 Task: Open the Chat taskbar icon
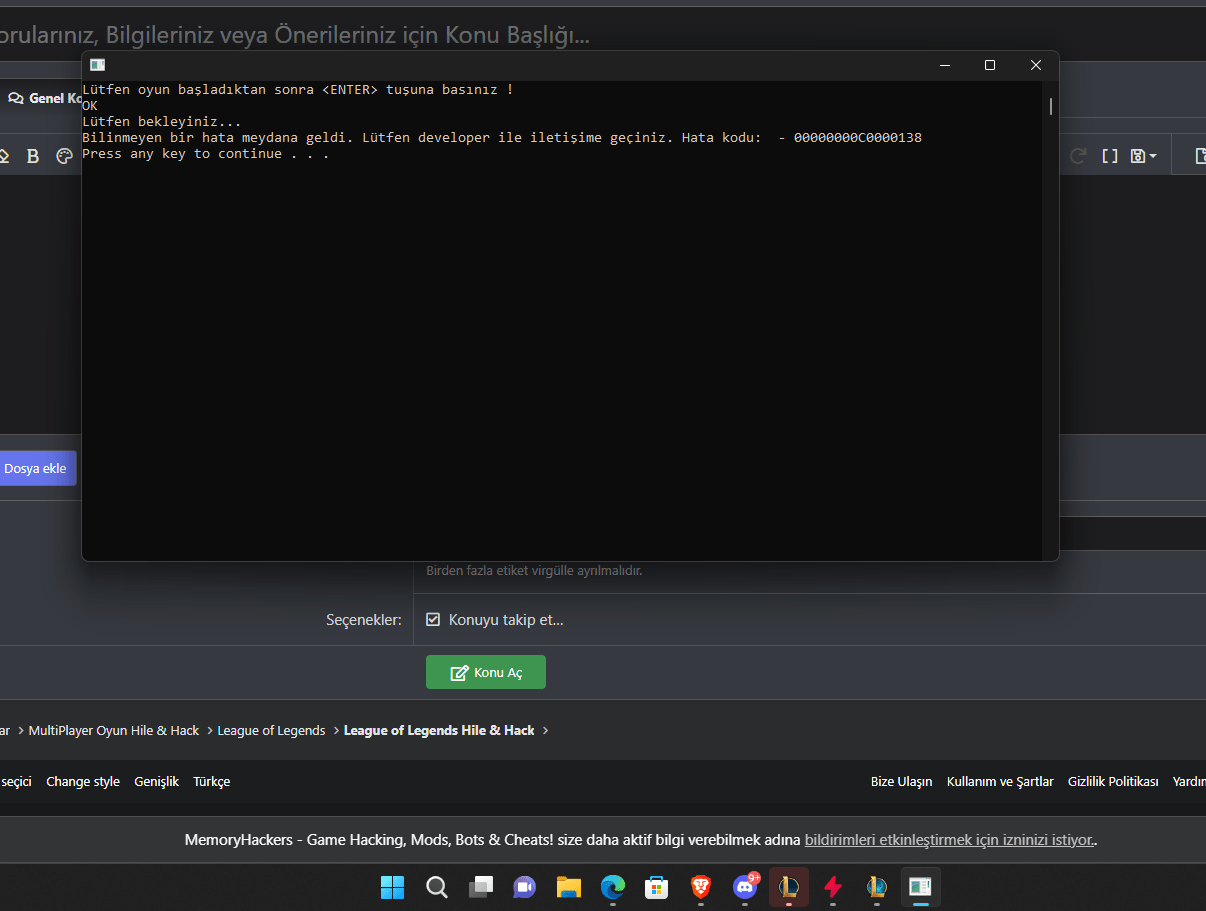(525, 887)
